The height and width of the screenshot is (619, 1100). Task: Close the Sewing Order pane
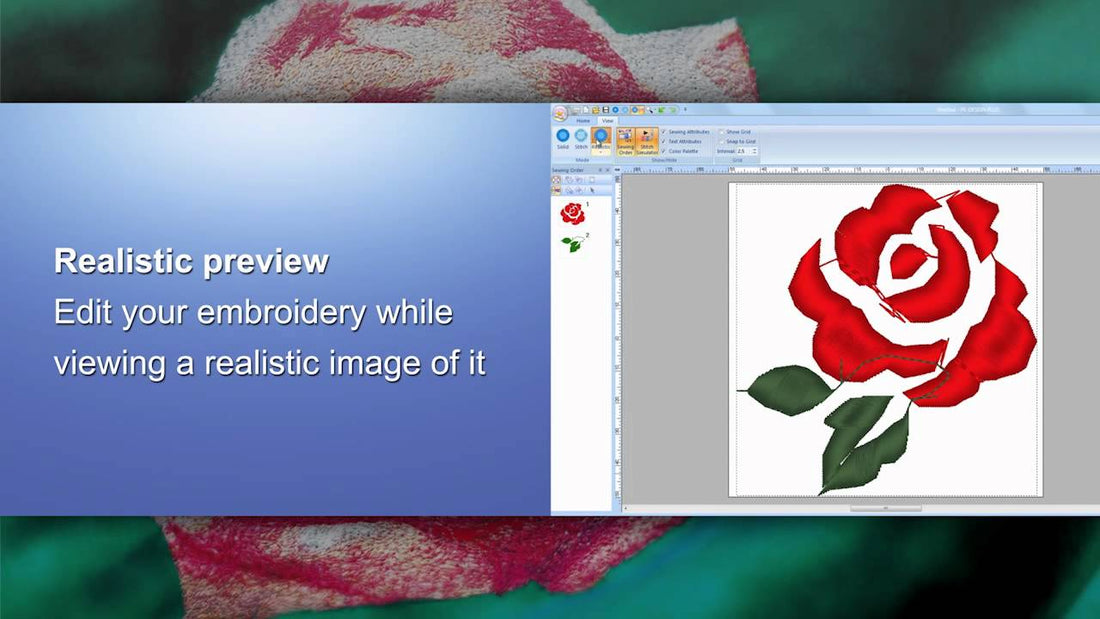(x=607, y=169)
